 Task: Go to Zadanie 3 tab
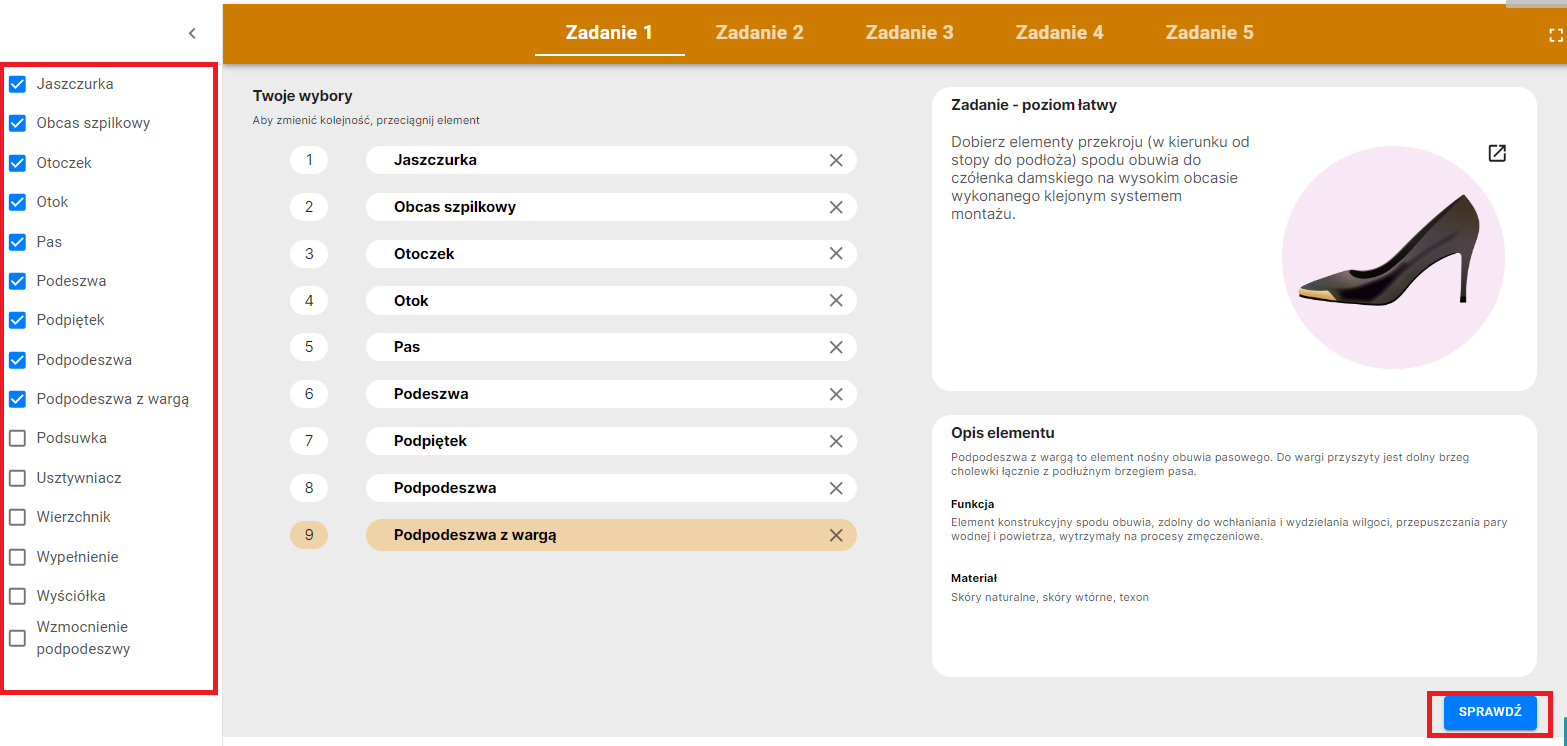point(909,32)
